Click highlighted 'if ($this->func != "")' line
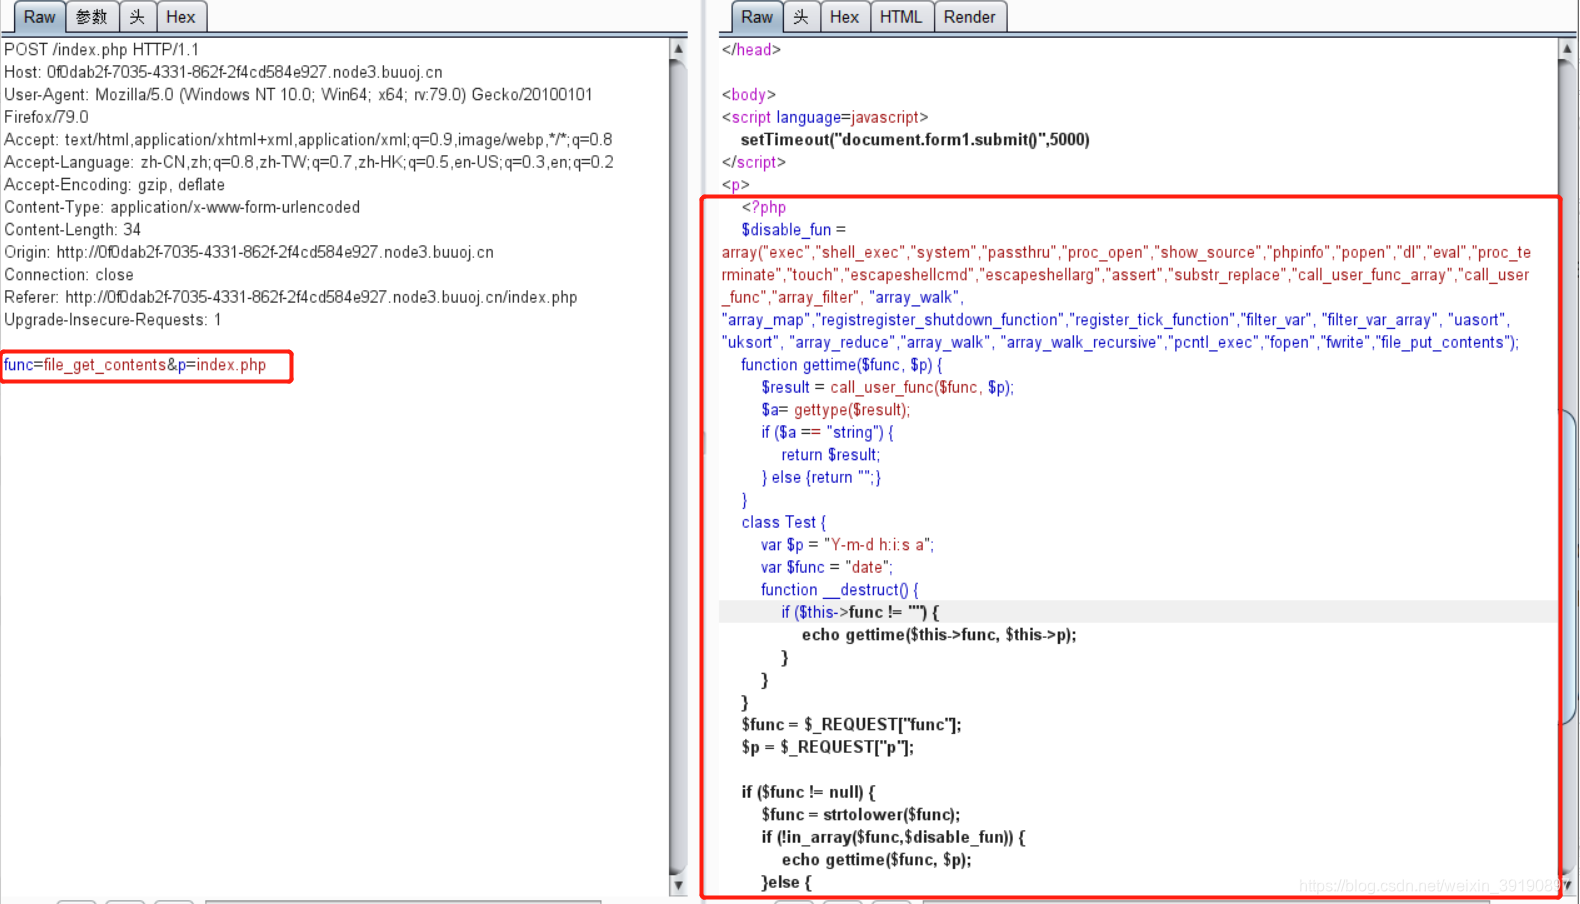The image size is (1580, 904). click(860, 612)
